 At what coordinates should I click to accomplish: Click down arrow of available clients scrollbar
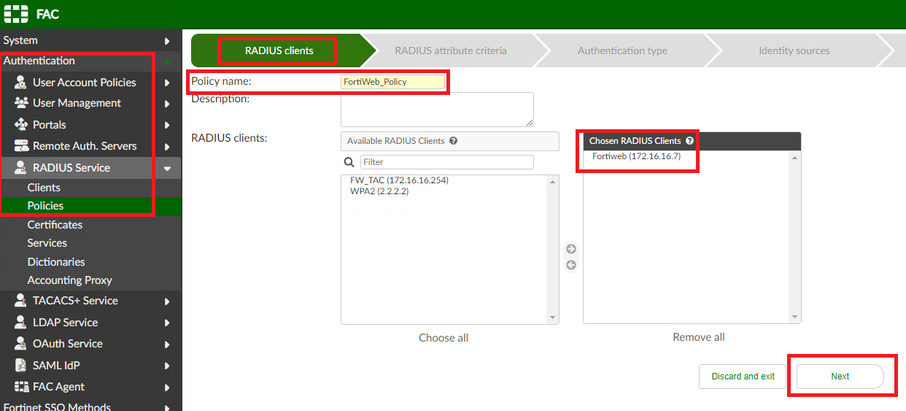(552, 317)
